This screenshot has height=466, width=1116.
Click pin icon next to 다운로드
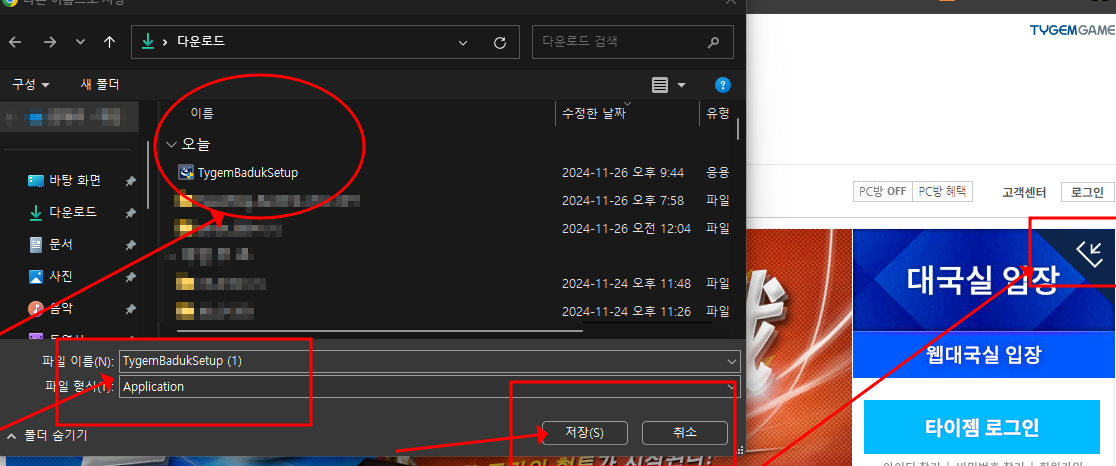pos(130,213)
